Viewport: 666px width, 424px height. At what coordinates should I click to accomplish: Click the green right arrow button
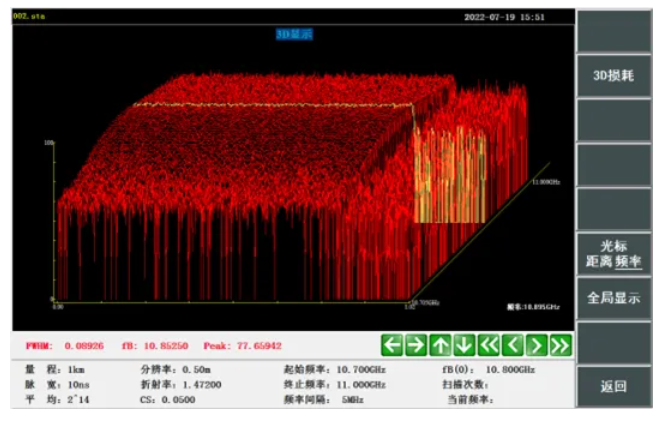pos(416,346)
